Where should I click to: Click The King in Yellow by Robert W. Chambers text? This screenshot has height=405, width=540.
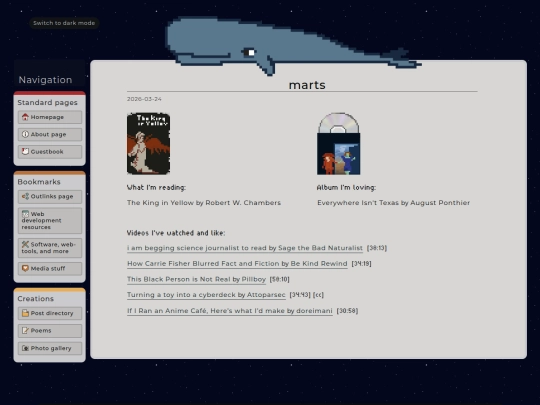pos(204,202)
